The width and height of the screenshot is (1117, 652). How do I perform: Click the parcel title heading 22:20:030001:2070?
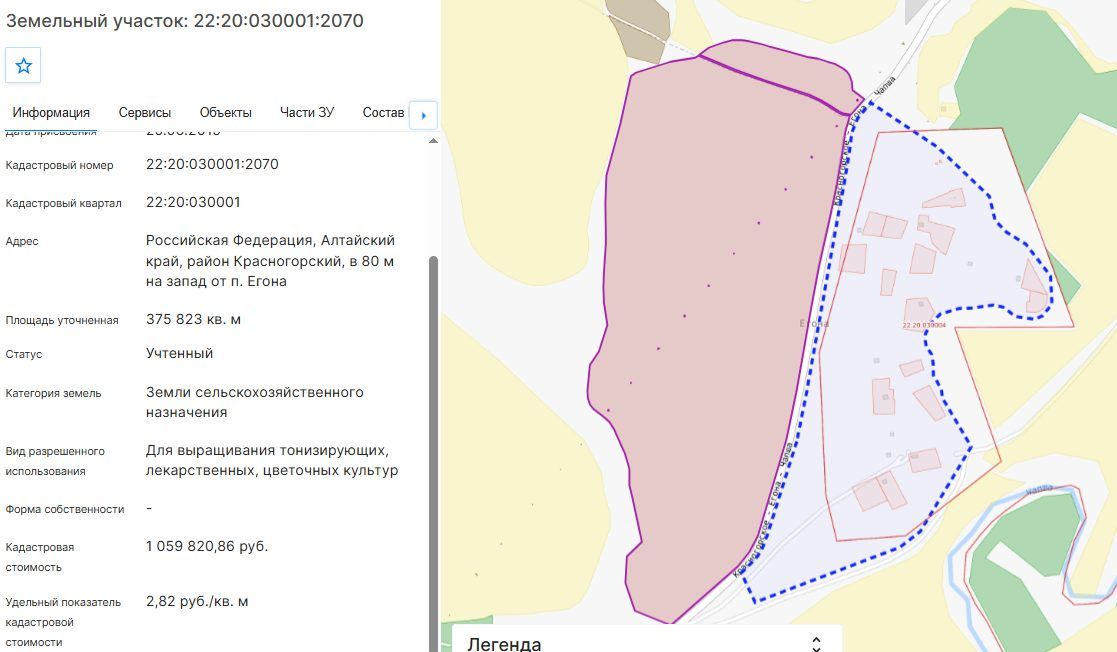185,20
